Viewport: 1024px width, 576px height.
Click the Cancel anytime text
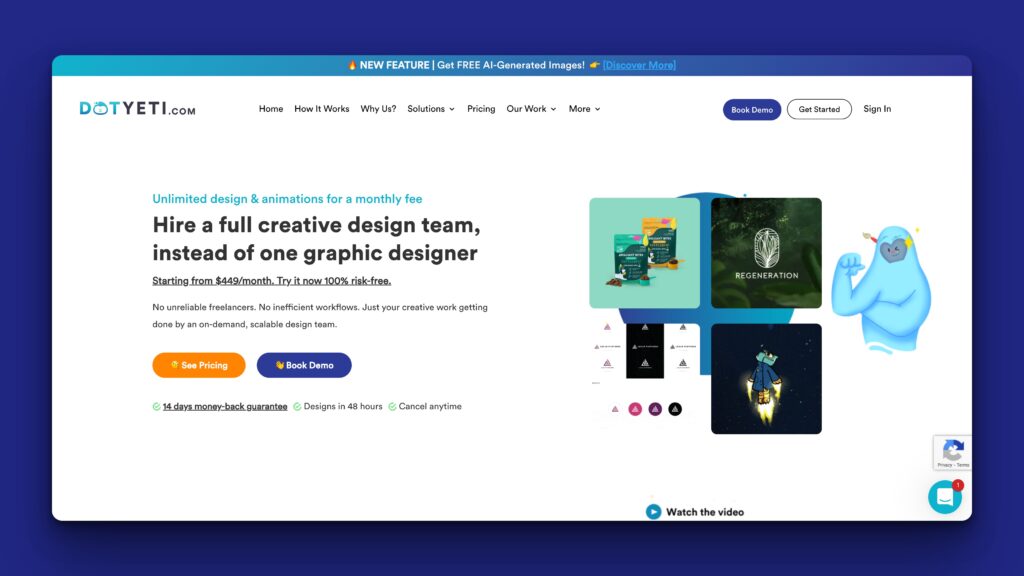point(430,406)
